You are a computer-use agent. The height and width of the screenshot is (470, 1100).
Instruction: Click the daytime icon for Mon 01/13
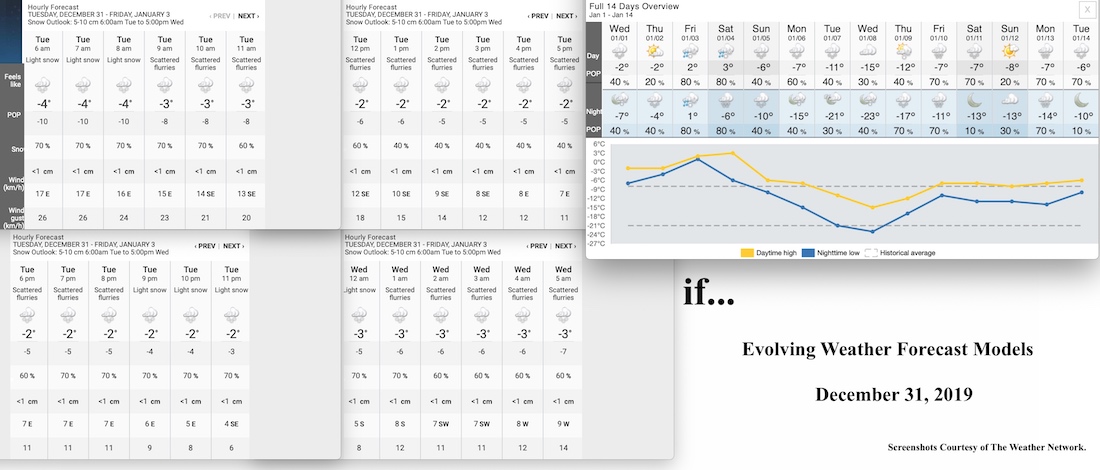[1045, 51]
